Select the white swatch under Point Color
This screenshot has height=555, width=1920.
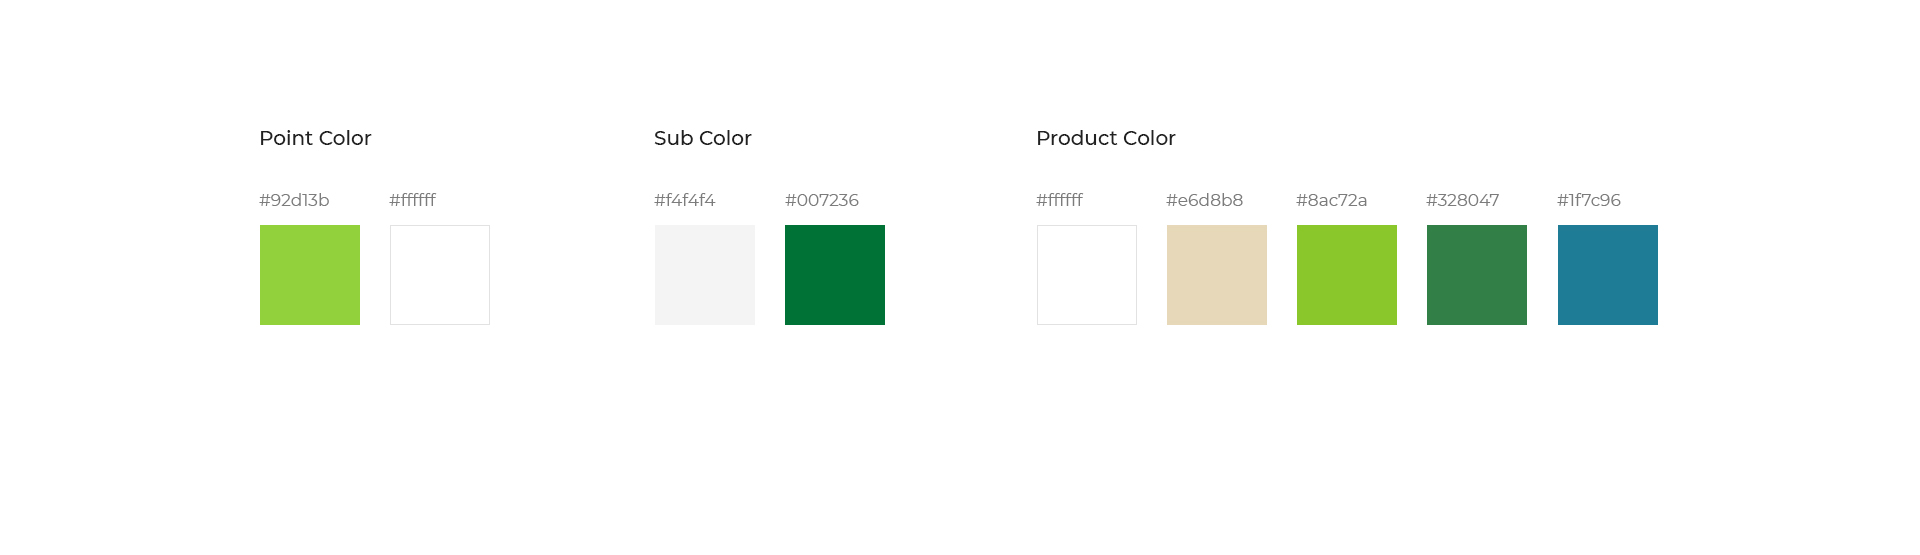pos(440,275)
